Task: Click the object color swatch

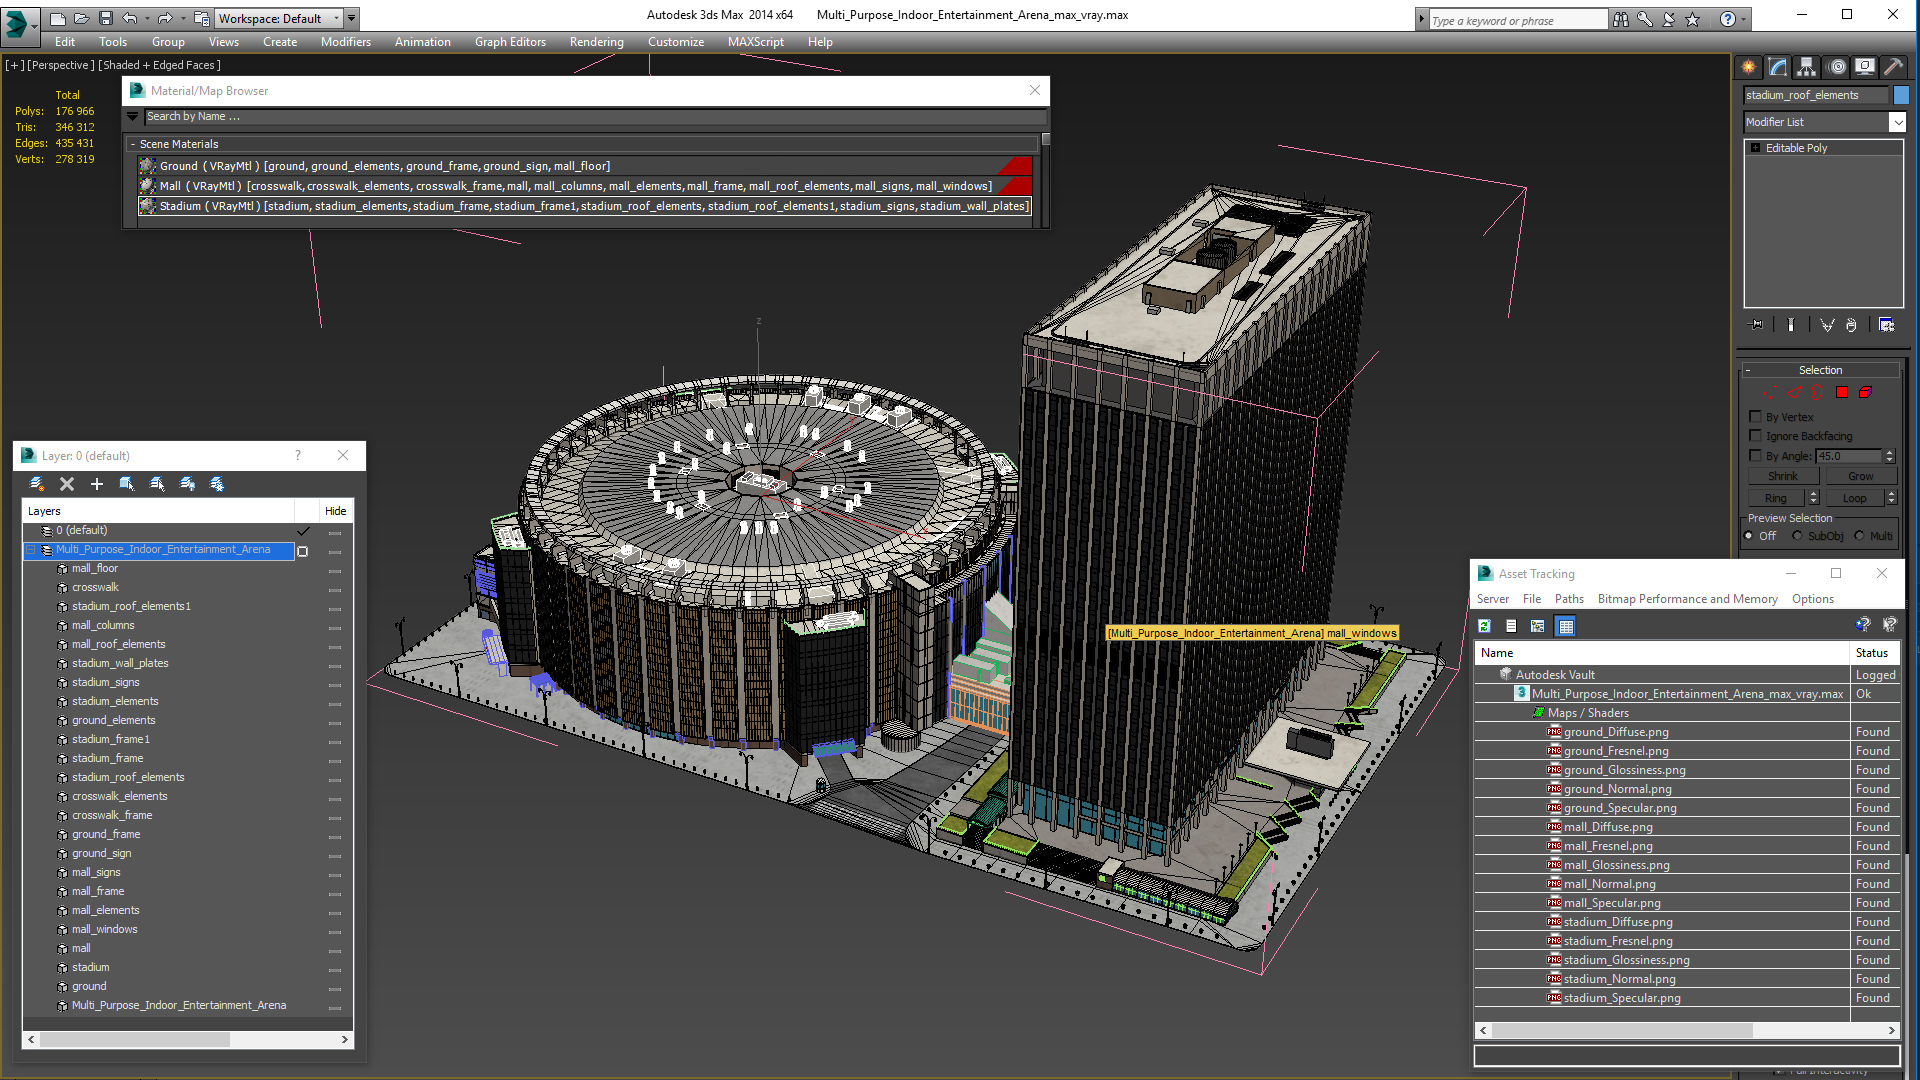Action: click(1901, 95)
